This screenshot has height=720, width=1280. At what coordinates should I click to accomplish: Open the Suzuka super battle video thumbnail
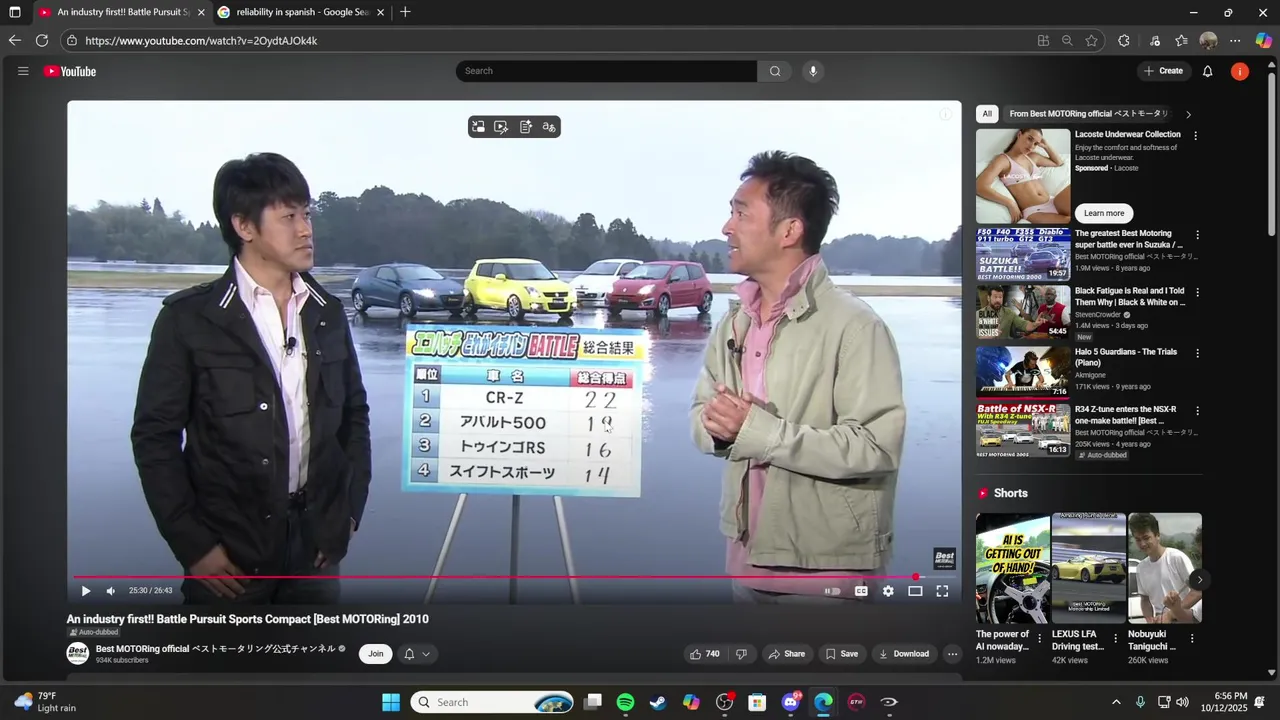(1023, 254)
